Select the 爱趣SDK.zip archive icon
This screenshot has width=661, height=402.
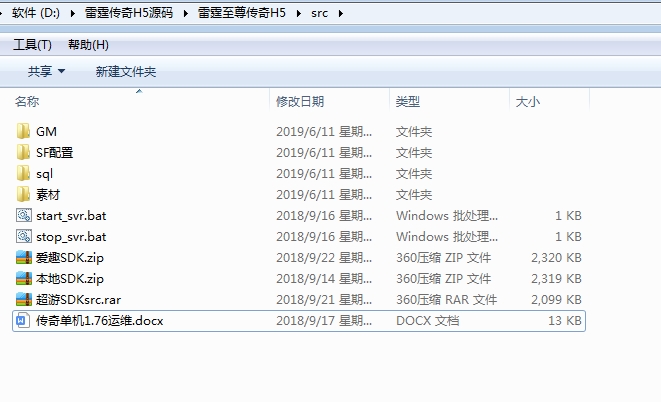(24, 258)
